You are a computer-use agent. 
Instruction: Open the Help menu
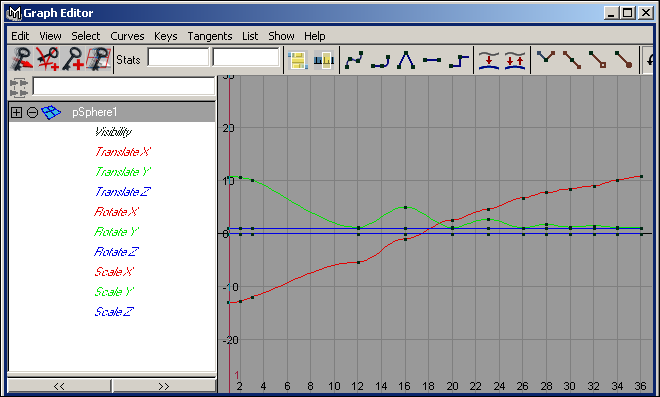click(x=314, y=36)
